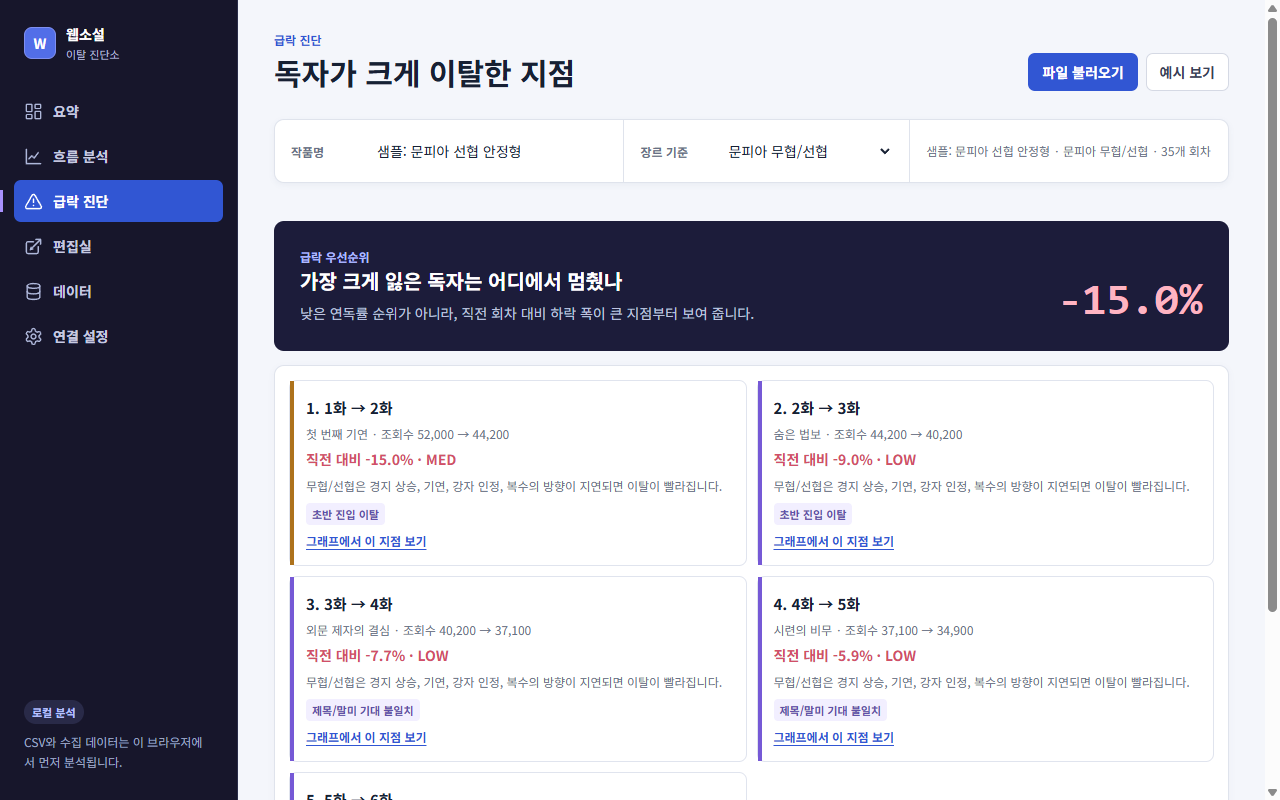Click the 초반 진입 이탈 tag in 1화 → 2화 card
Image resolution: width=1280 pixels, height=800 pixels.
(345, 515)
